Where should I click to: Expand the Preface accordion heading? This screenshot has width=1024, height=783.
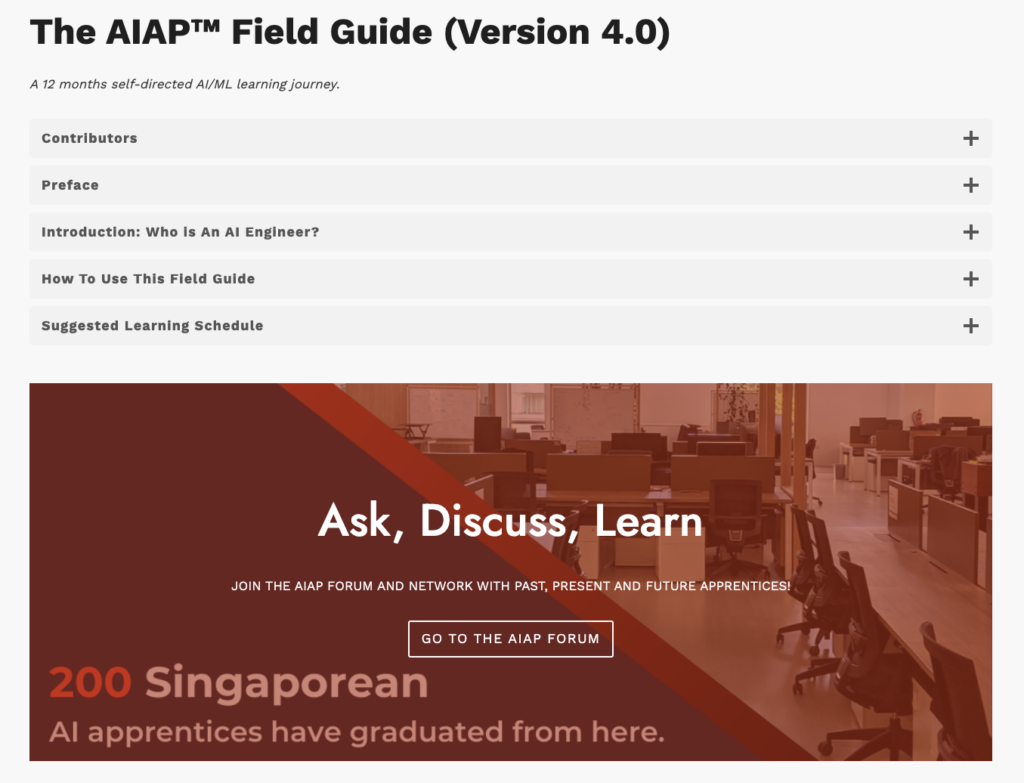pos(511,185)
